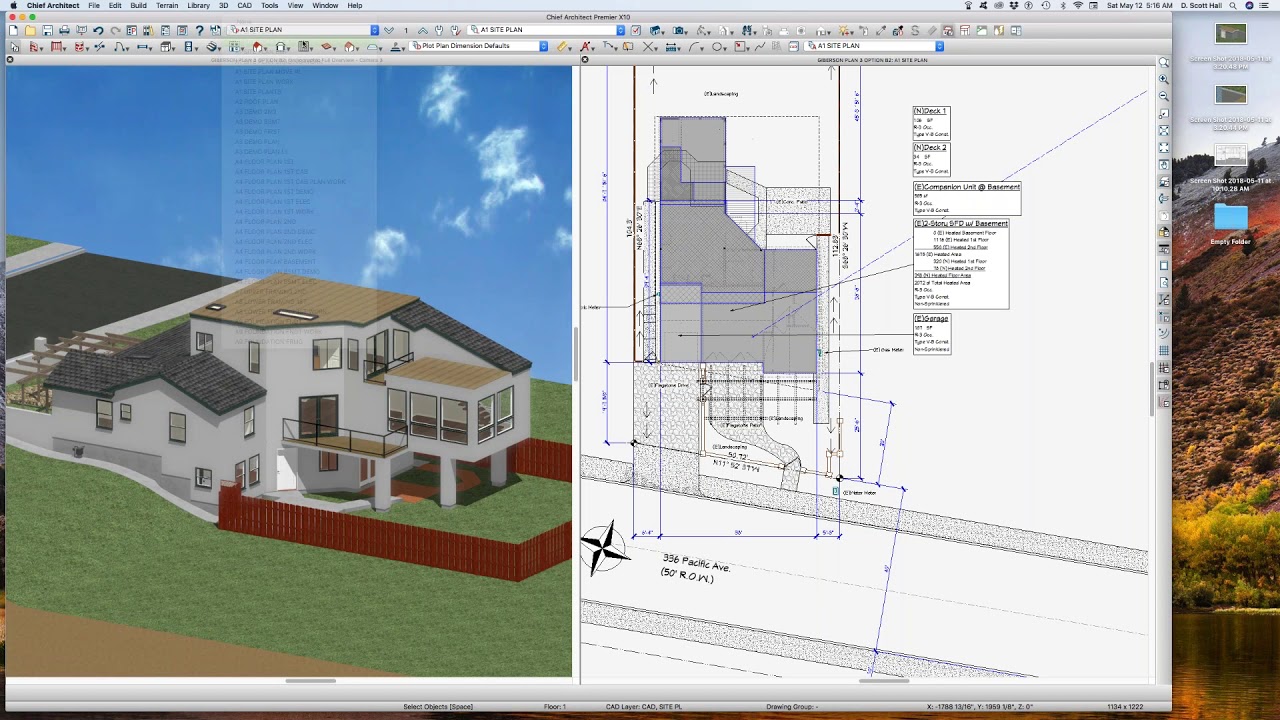Open the Spotlight search icon

pos(1233,5)
